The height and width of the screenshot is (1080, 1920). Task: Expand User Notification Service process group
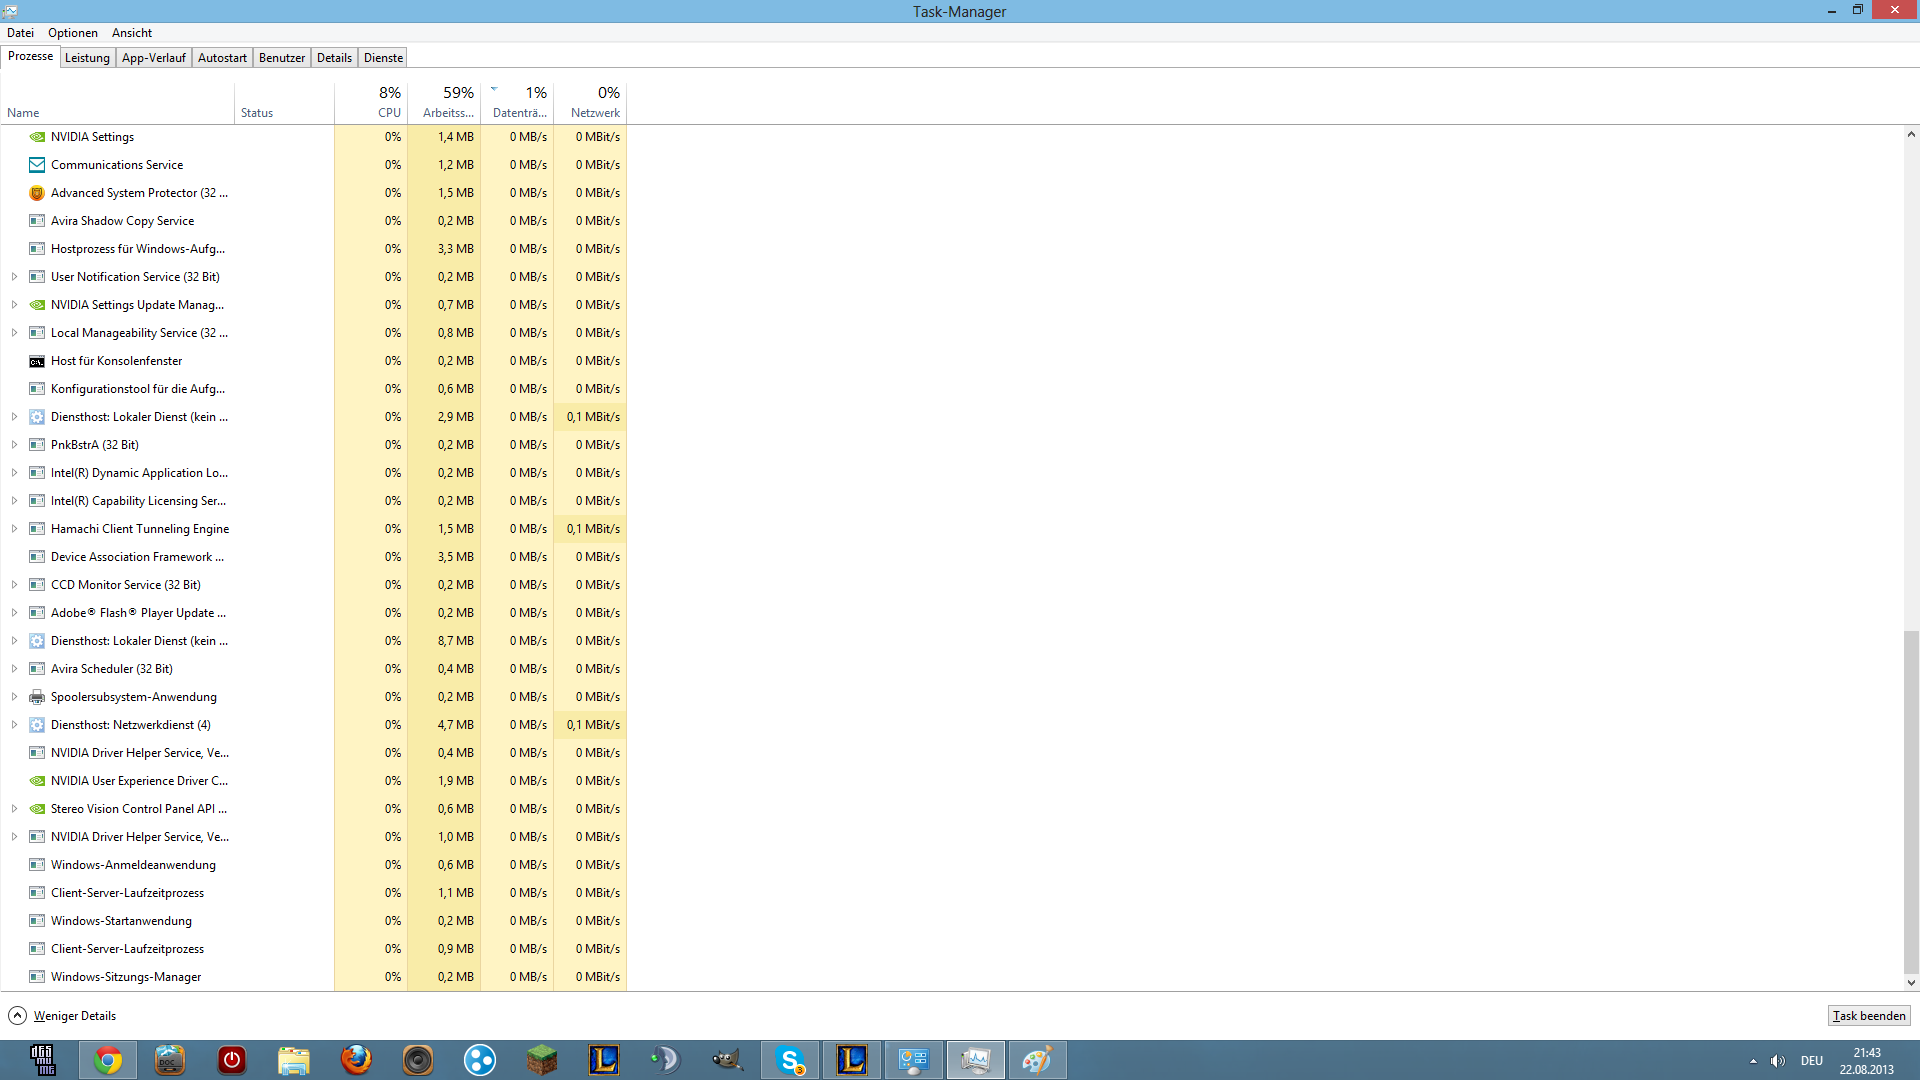coord(14,277)
